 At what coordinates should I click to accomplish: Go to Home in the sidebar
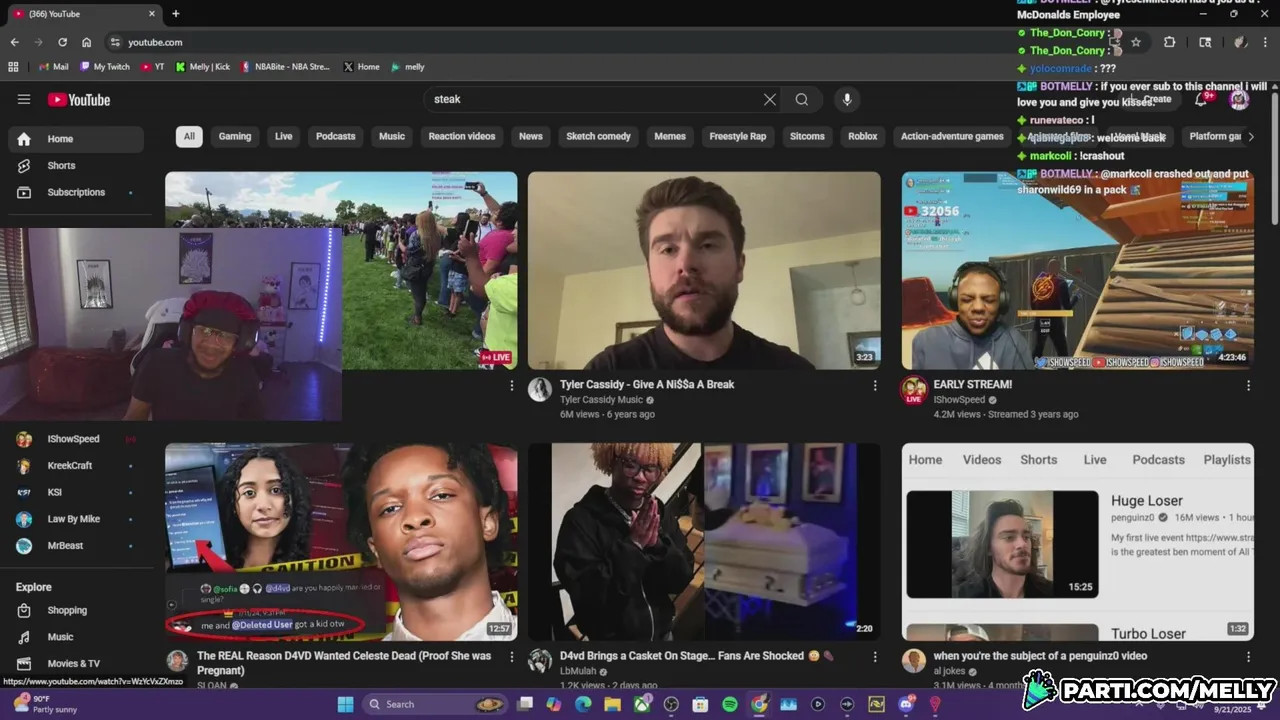tap(76, 139)
